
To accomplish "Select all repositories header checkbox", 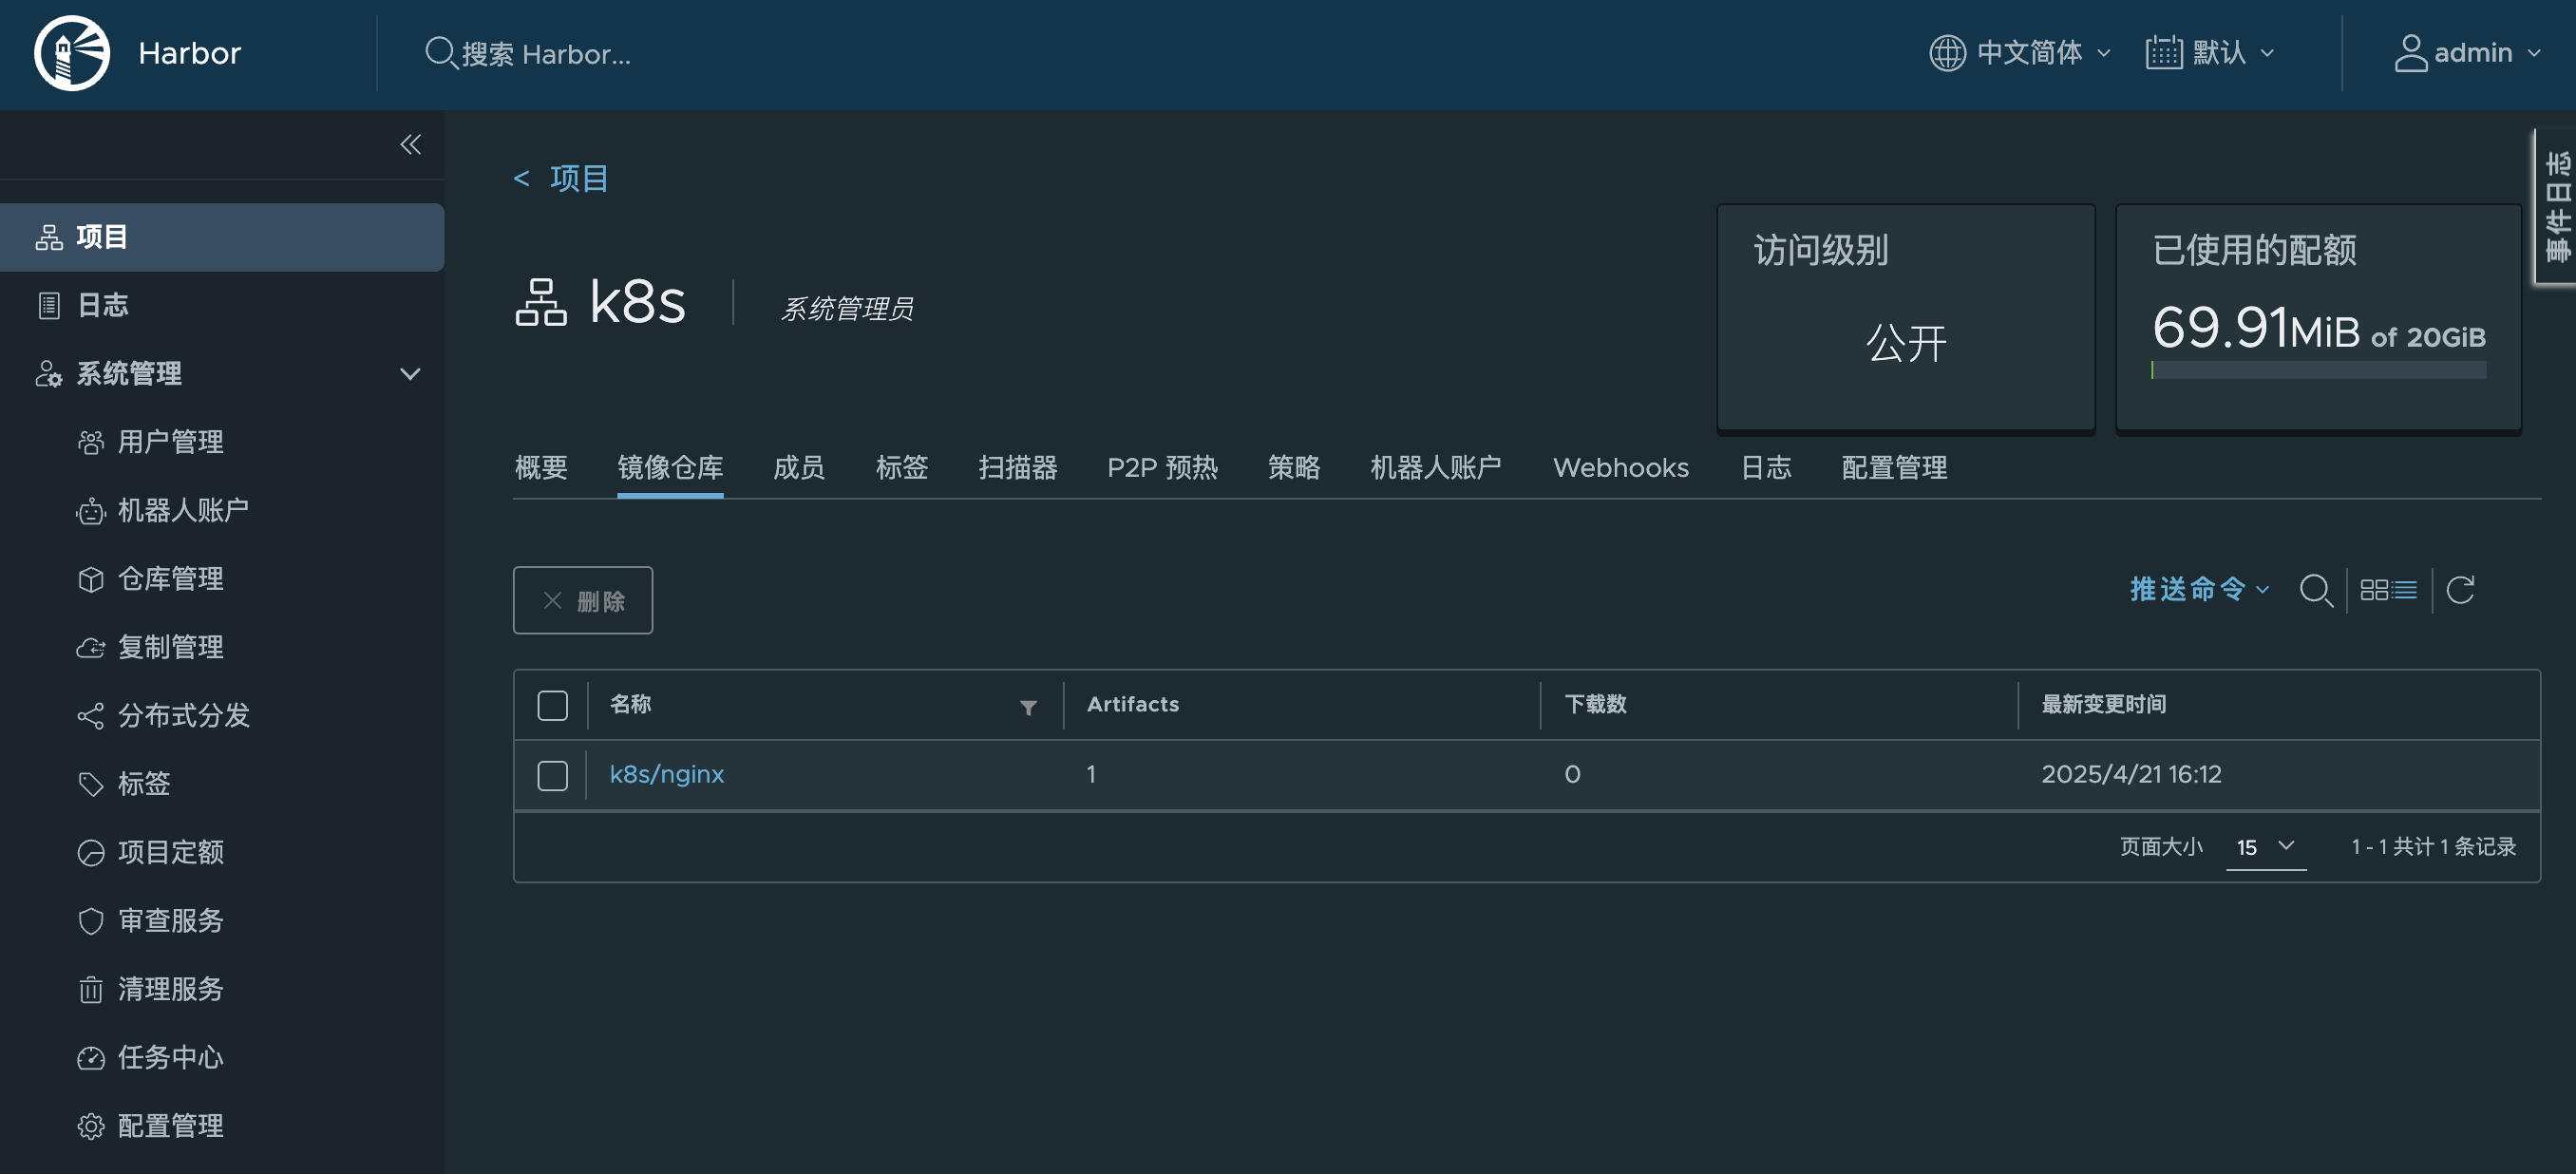I will tap(552, 706).
